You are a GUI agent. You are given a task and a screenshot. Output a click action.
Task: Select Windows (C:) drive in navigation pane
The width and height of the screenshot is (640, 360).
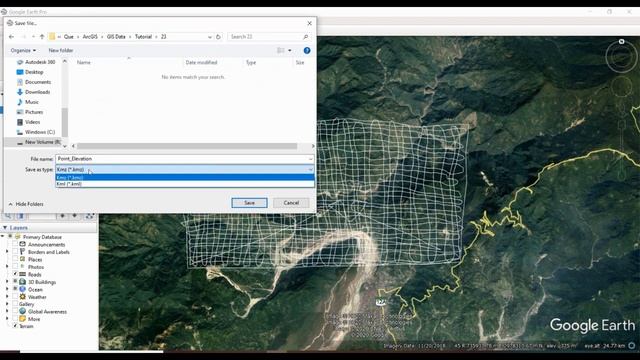pos(36,132)
